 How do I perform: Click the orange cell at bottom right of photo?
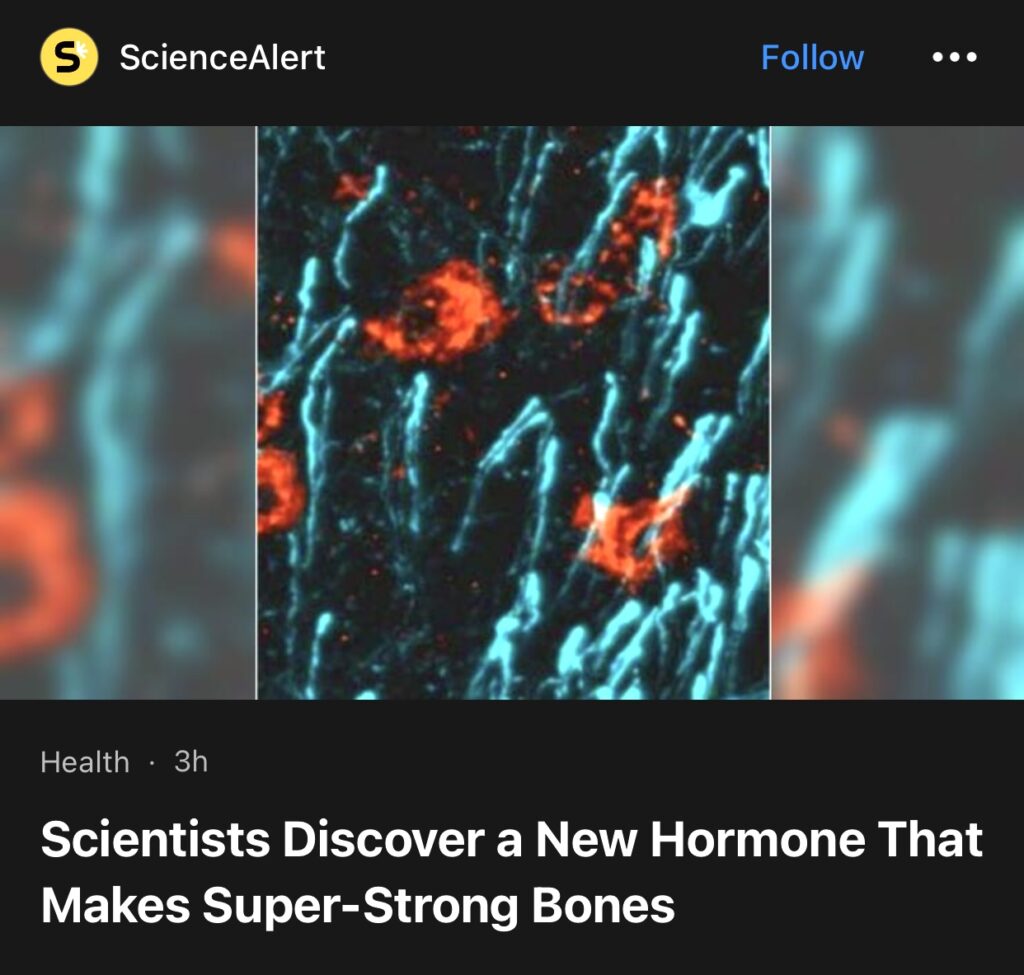point(632,535)
